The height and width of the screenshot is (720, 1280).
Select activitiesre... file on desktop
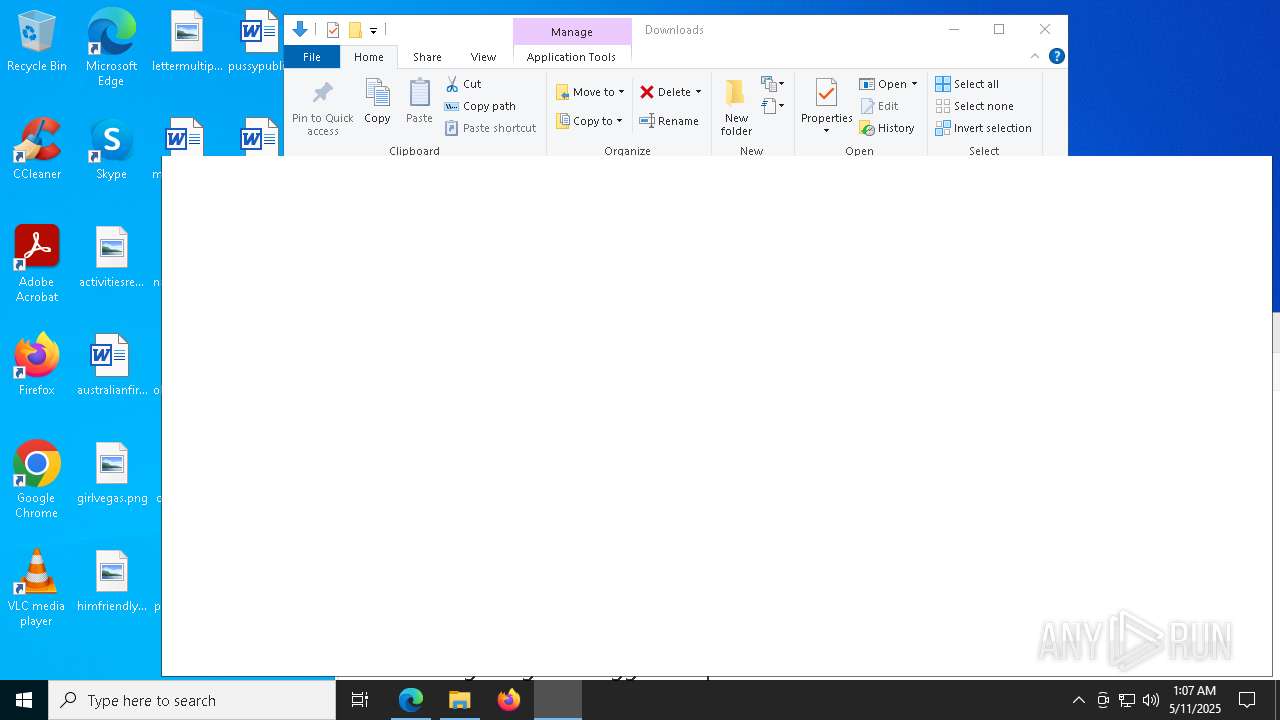tap(111, 257)
